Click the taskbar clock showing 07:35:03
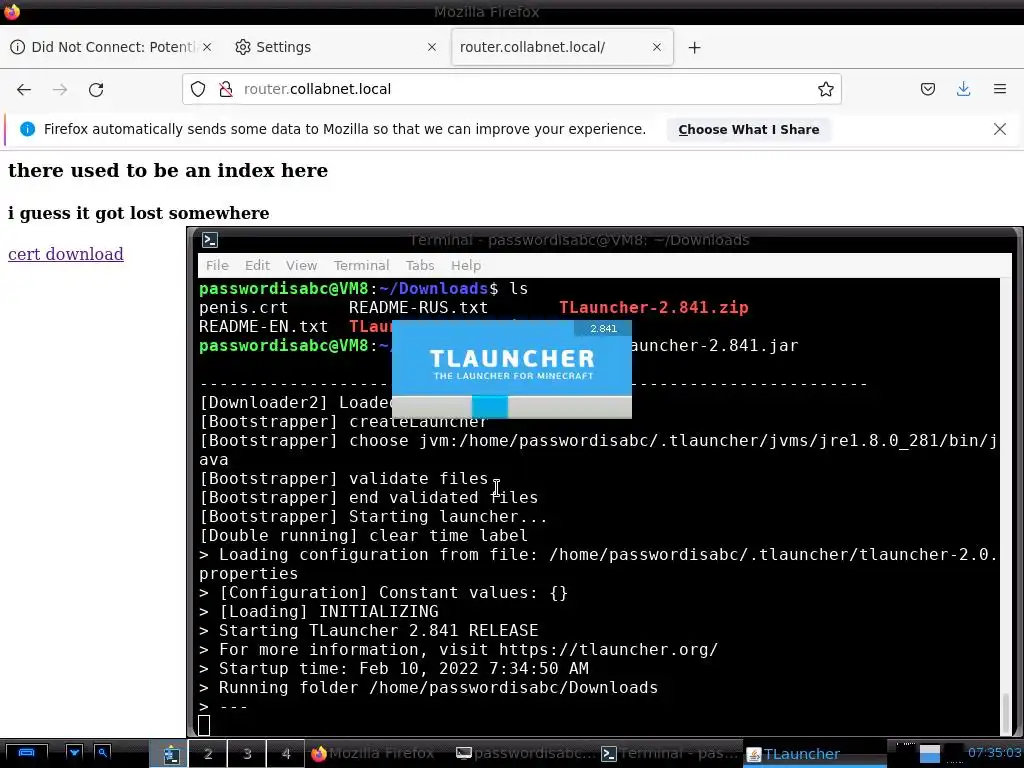This screenshot has height=768, width=1024. pyautogui.click(x=994, y=753)
